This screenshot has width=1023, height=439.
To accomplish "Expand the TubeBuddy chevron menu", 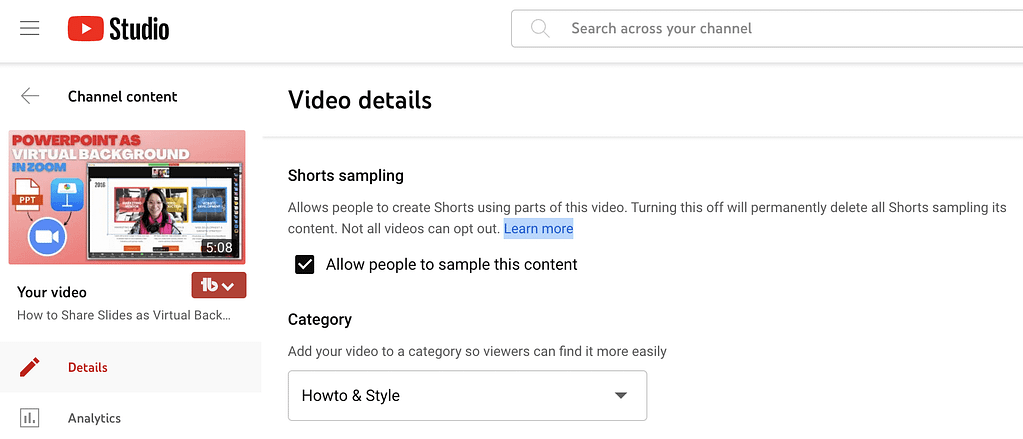I will (229, 286).
